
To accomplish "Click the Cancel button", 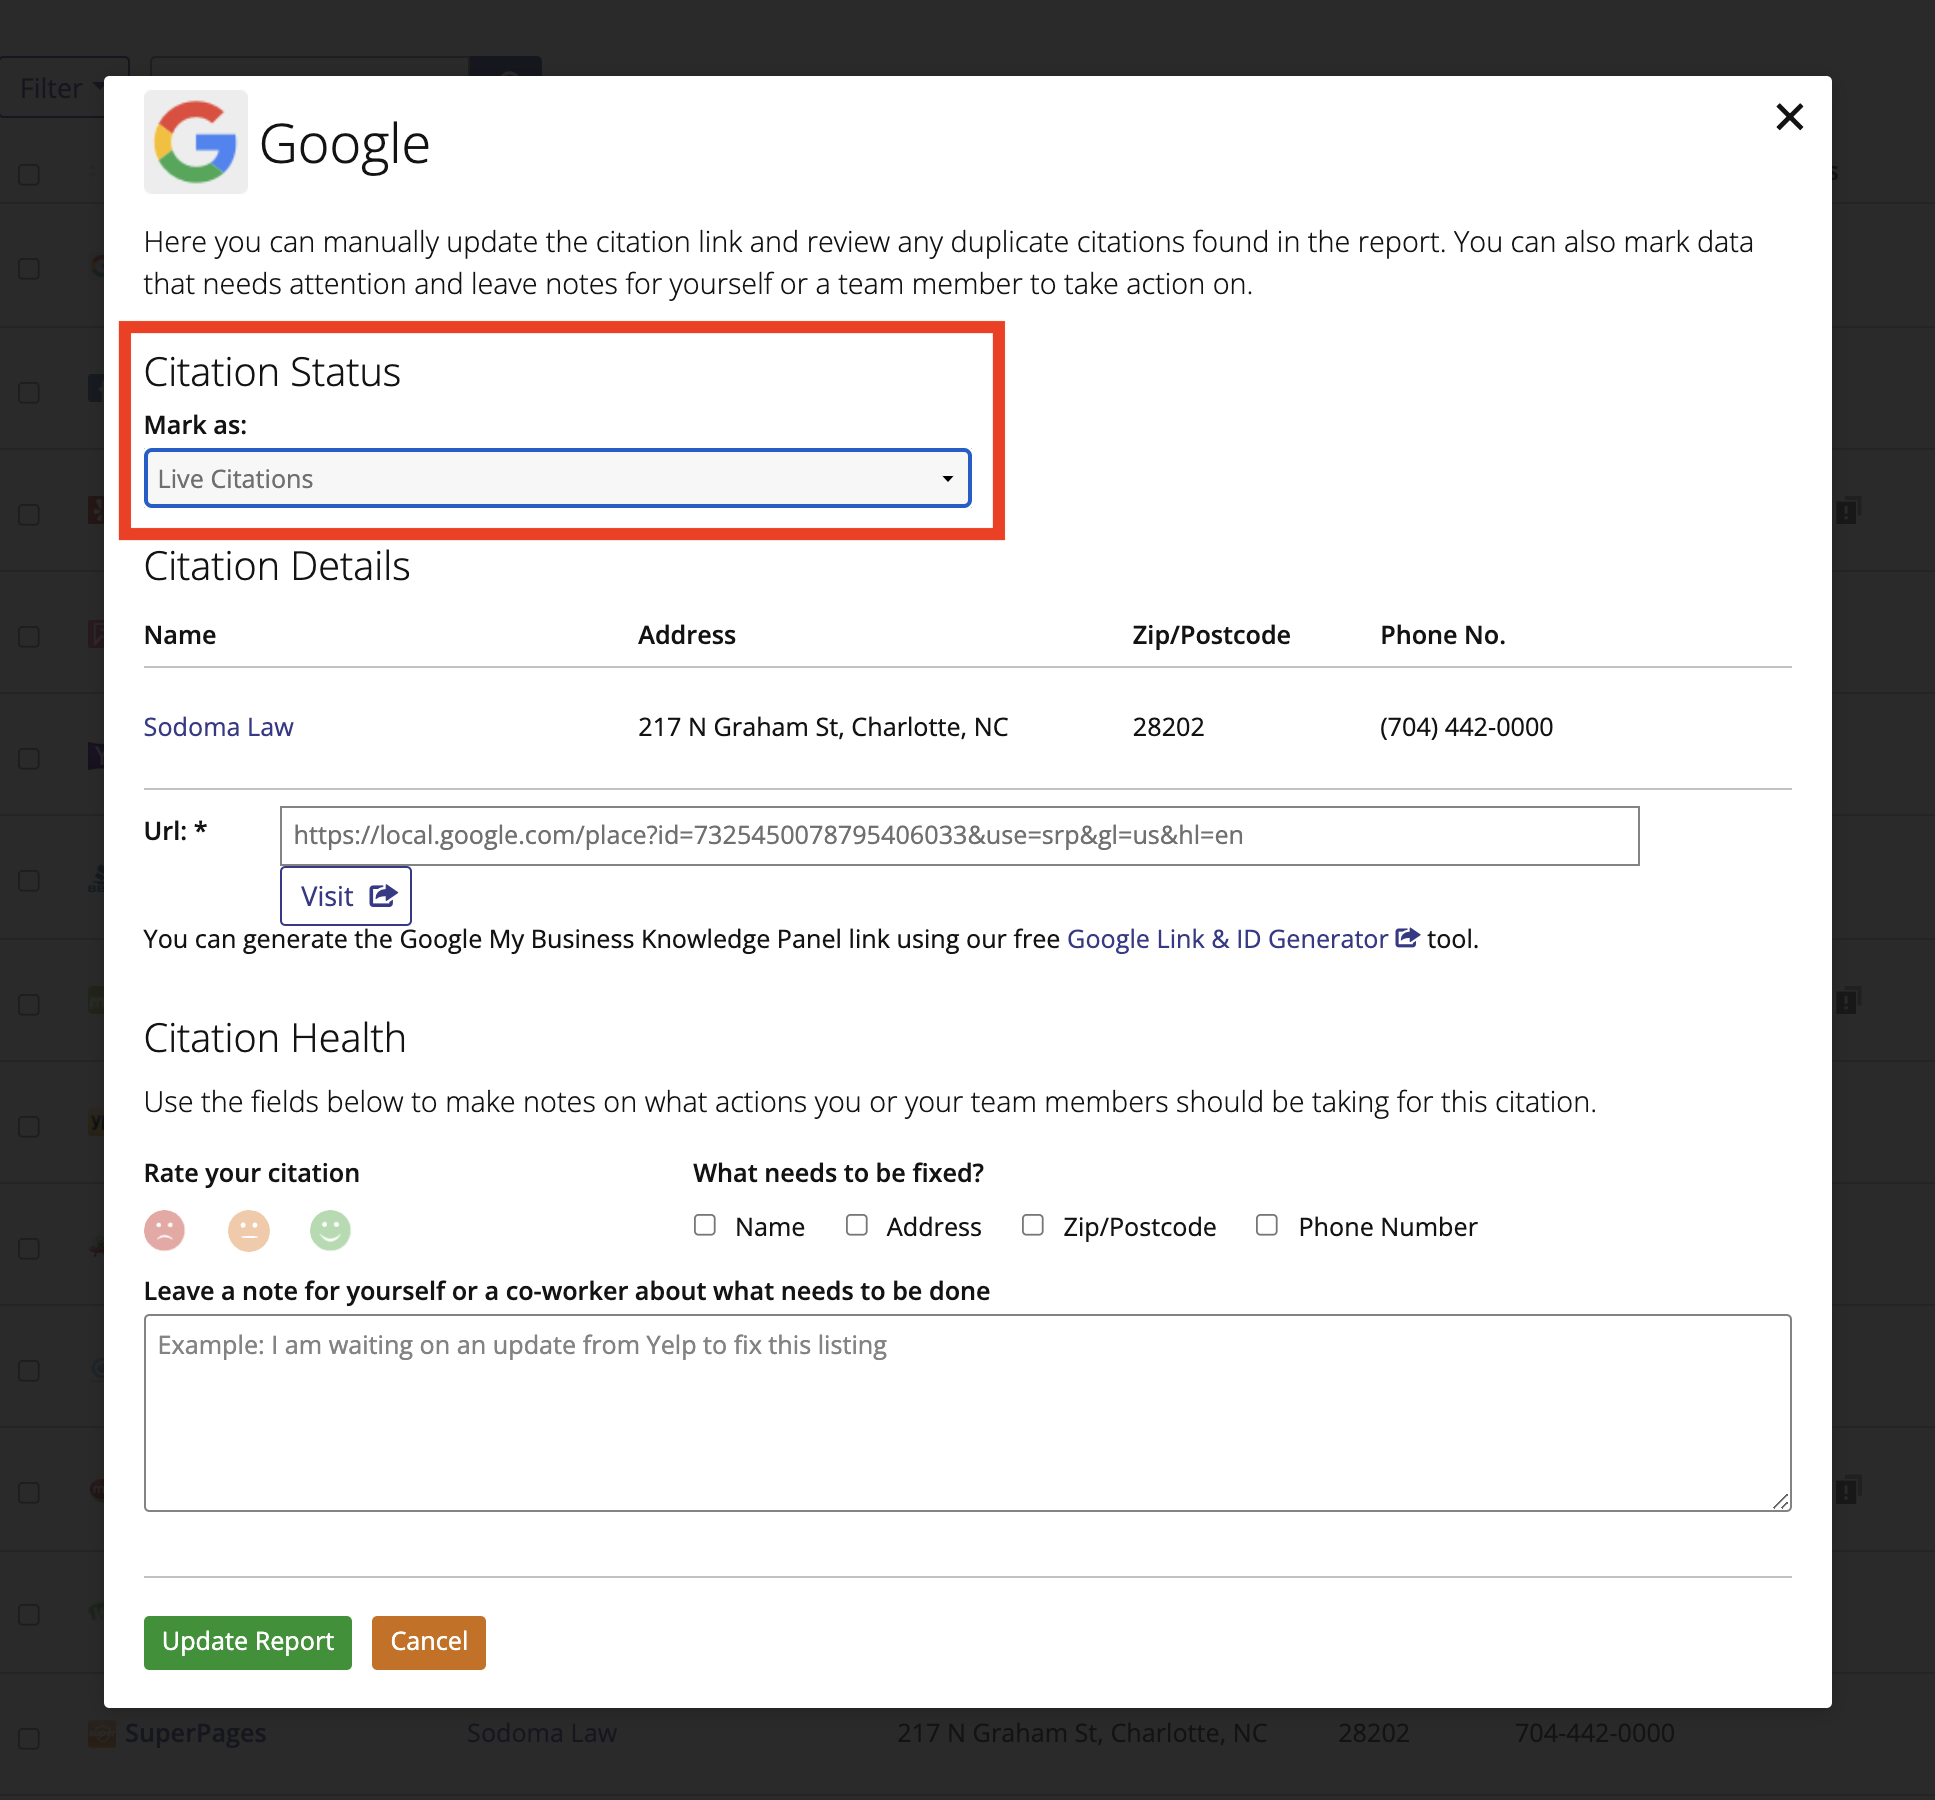I will tap(428, 1642).
